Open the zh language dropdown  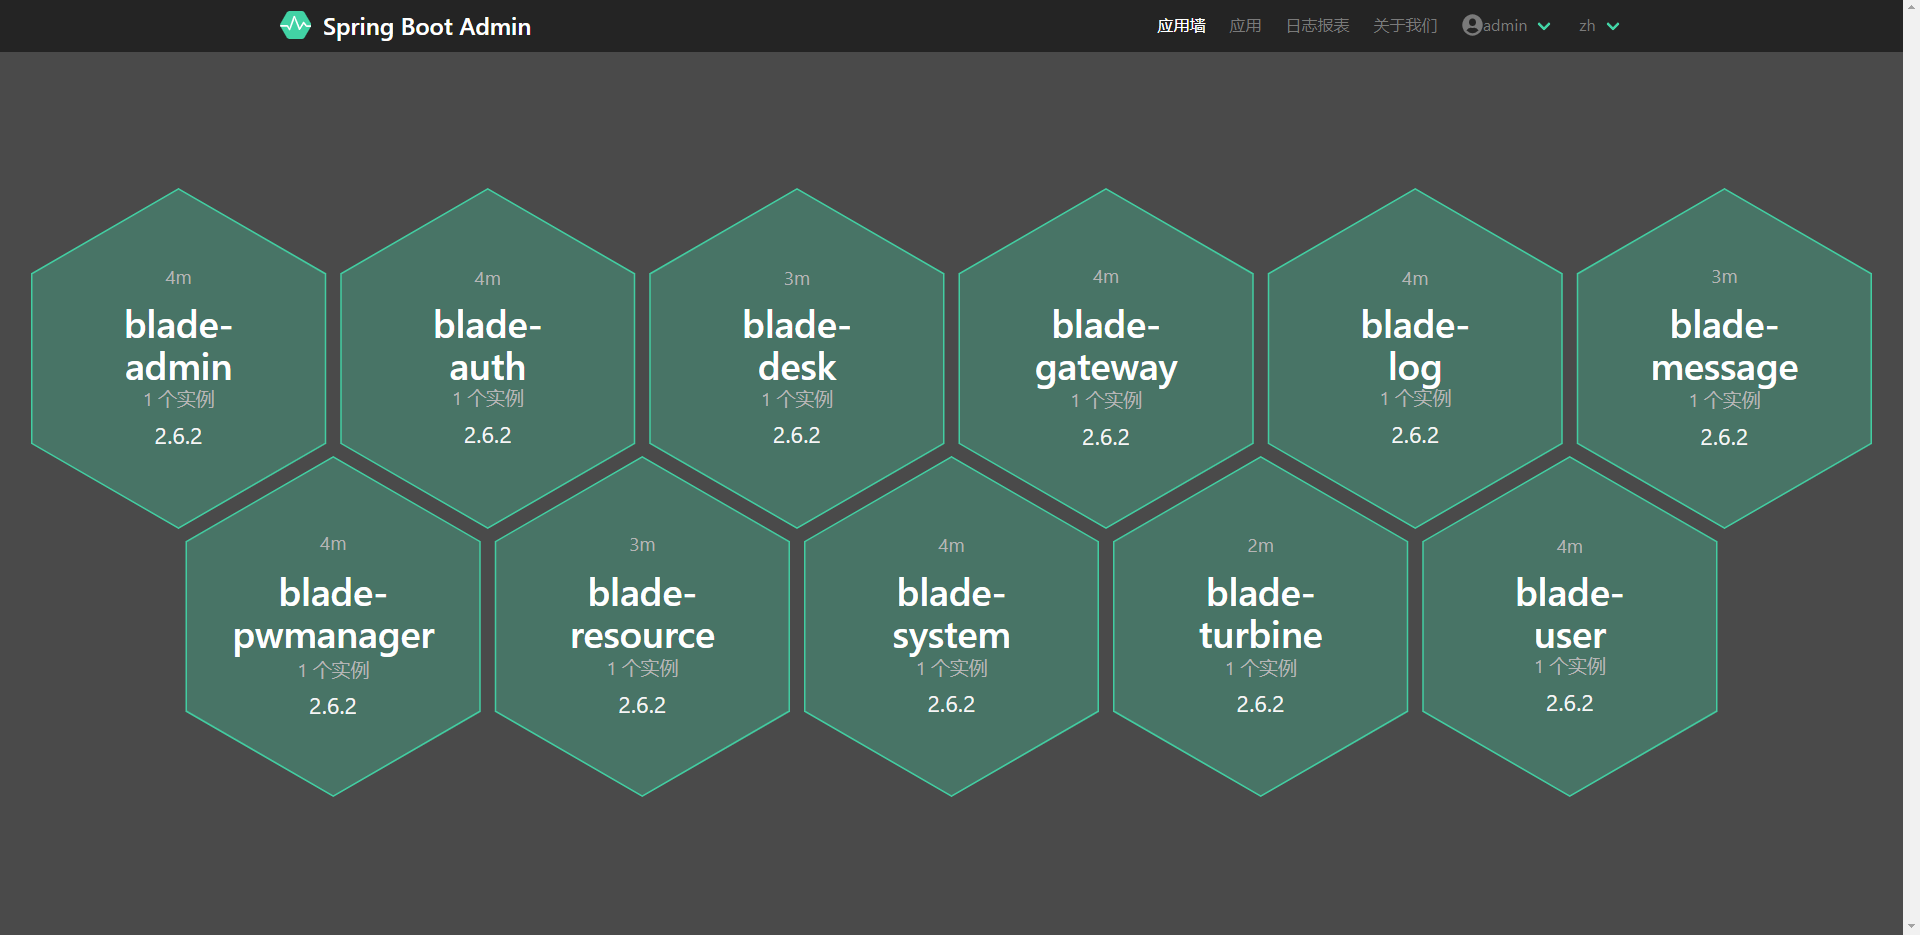tap(1598, 26)
